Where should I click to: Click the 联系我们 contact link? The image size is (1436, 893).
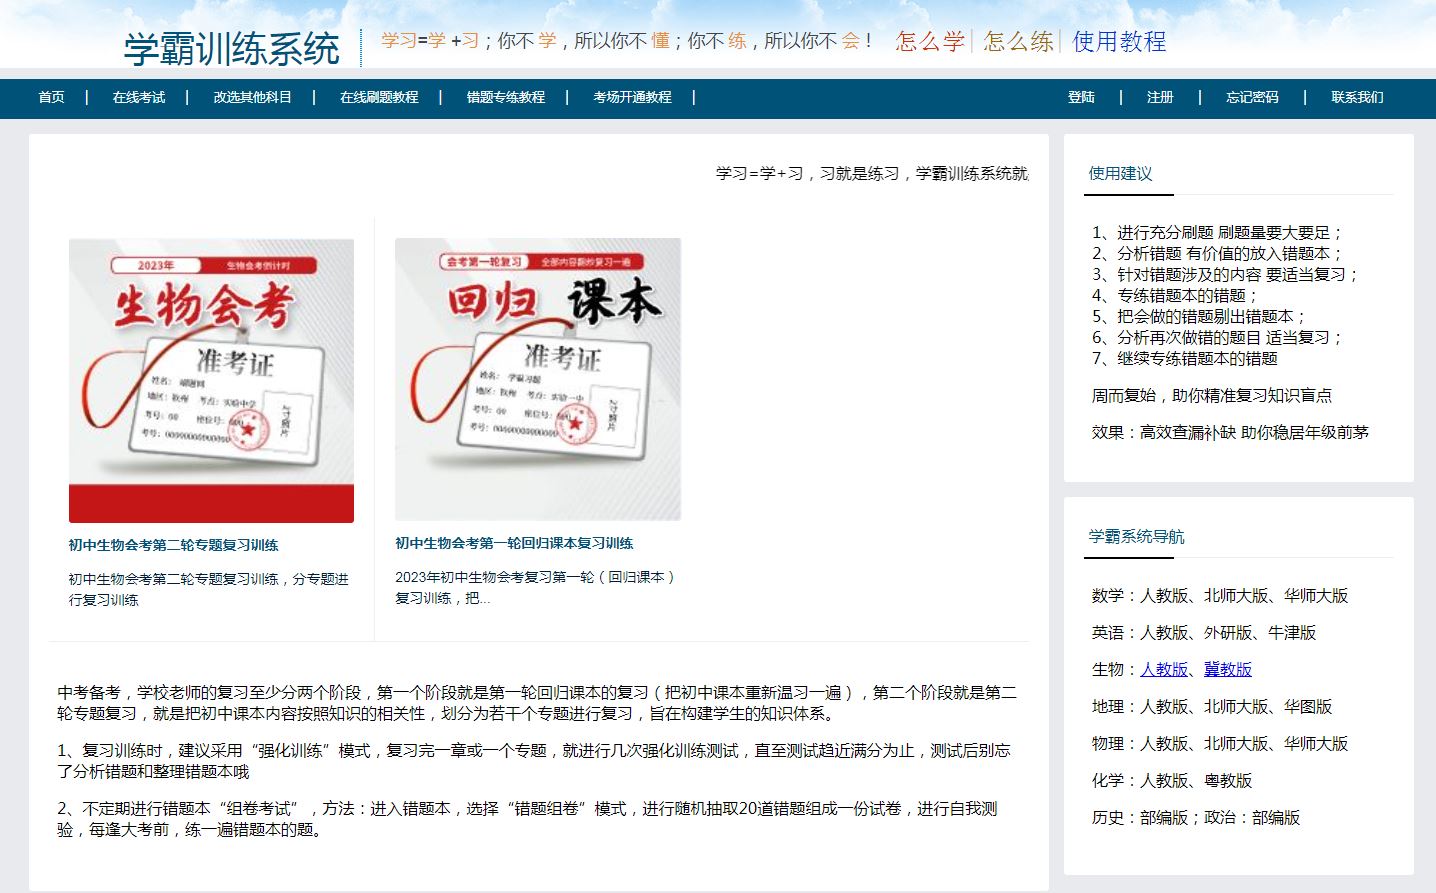1357,97
